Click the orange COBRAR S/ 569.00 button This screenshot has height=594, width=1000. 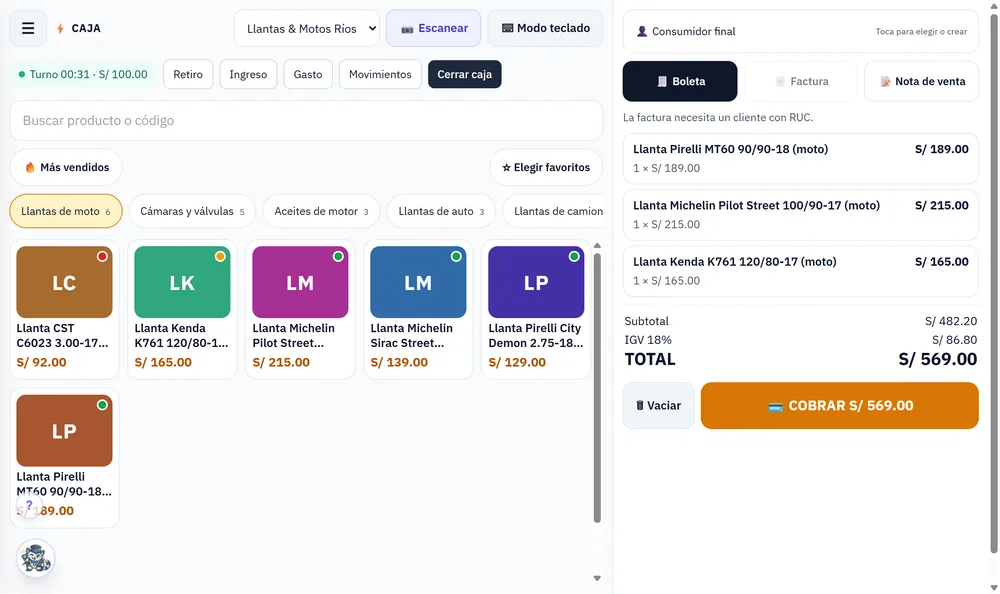coord(839,406)
